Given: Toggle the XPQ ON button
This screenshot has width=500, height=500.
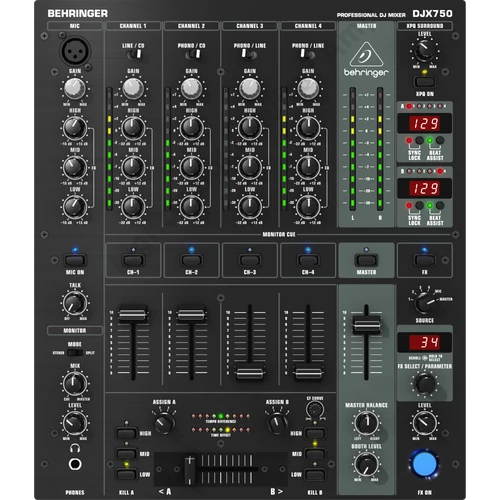Looking at the screenshot, I should [425, 82].
